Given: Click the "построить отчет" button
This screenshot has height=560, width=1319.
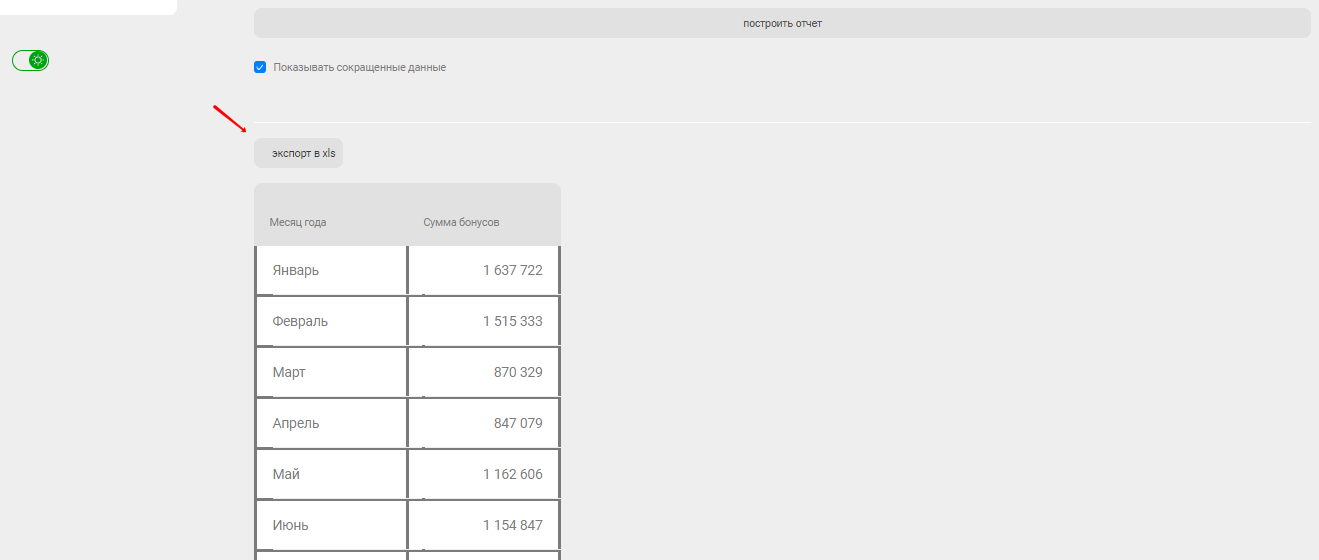Looking at the screenshot, I should pos(782,23).
